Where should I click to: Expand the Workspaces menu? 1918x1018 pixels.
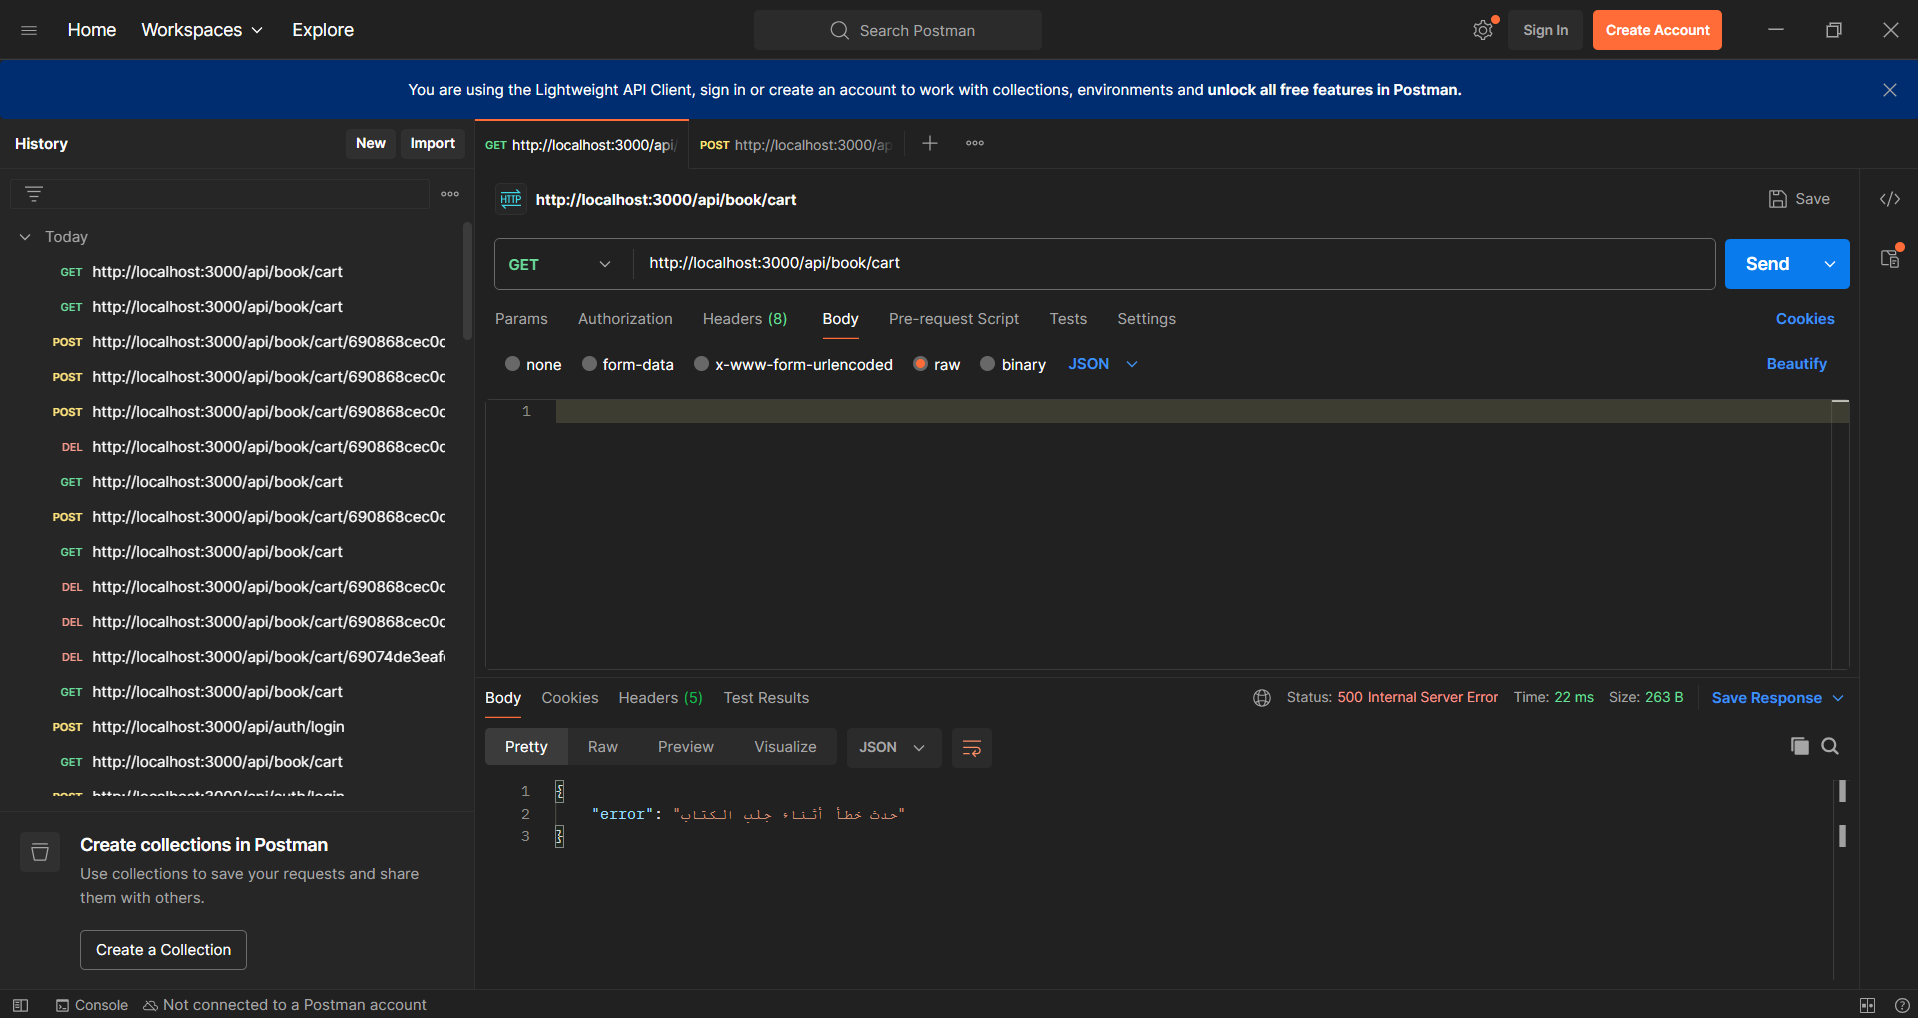coord(202,30)
